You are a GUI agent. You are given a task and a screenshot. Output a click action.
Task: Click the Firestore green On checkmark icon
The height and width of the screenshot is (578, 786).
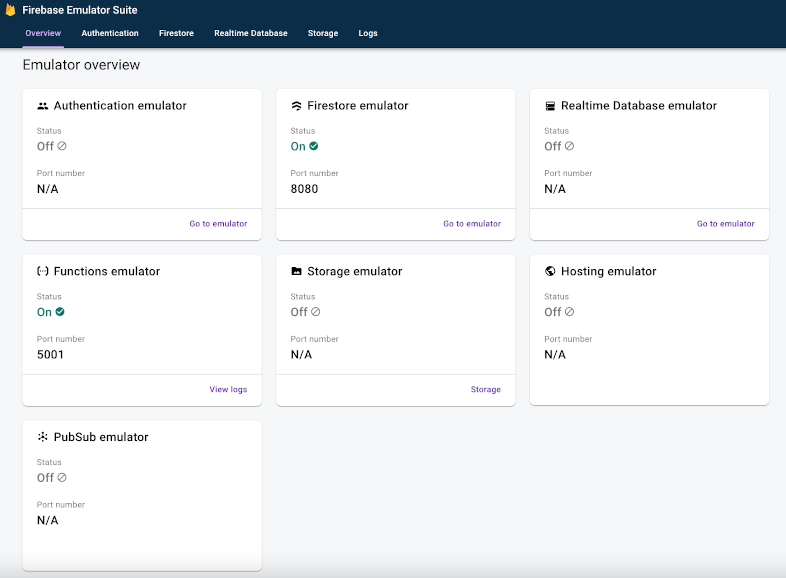[x=314, y=146]
